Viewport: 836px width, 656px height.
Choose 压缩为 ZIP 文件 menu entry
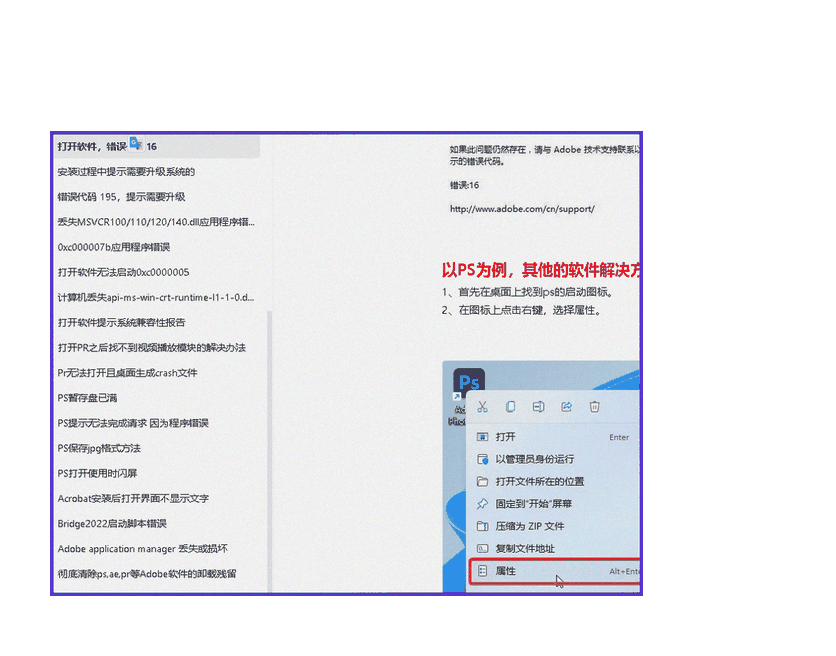(x=553, y=526)
